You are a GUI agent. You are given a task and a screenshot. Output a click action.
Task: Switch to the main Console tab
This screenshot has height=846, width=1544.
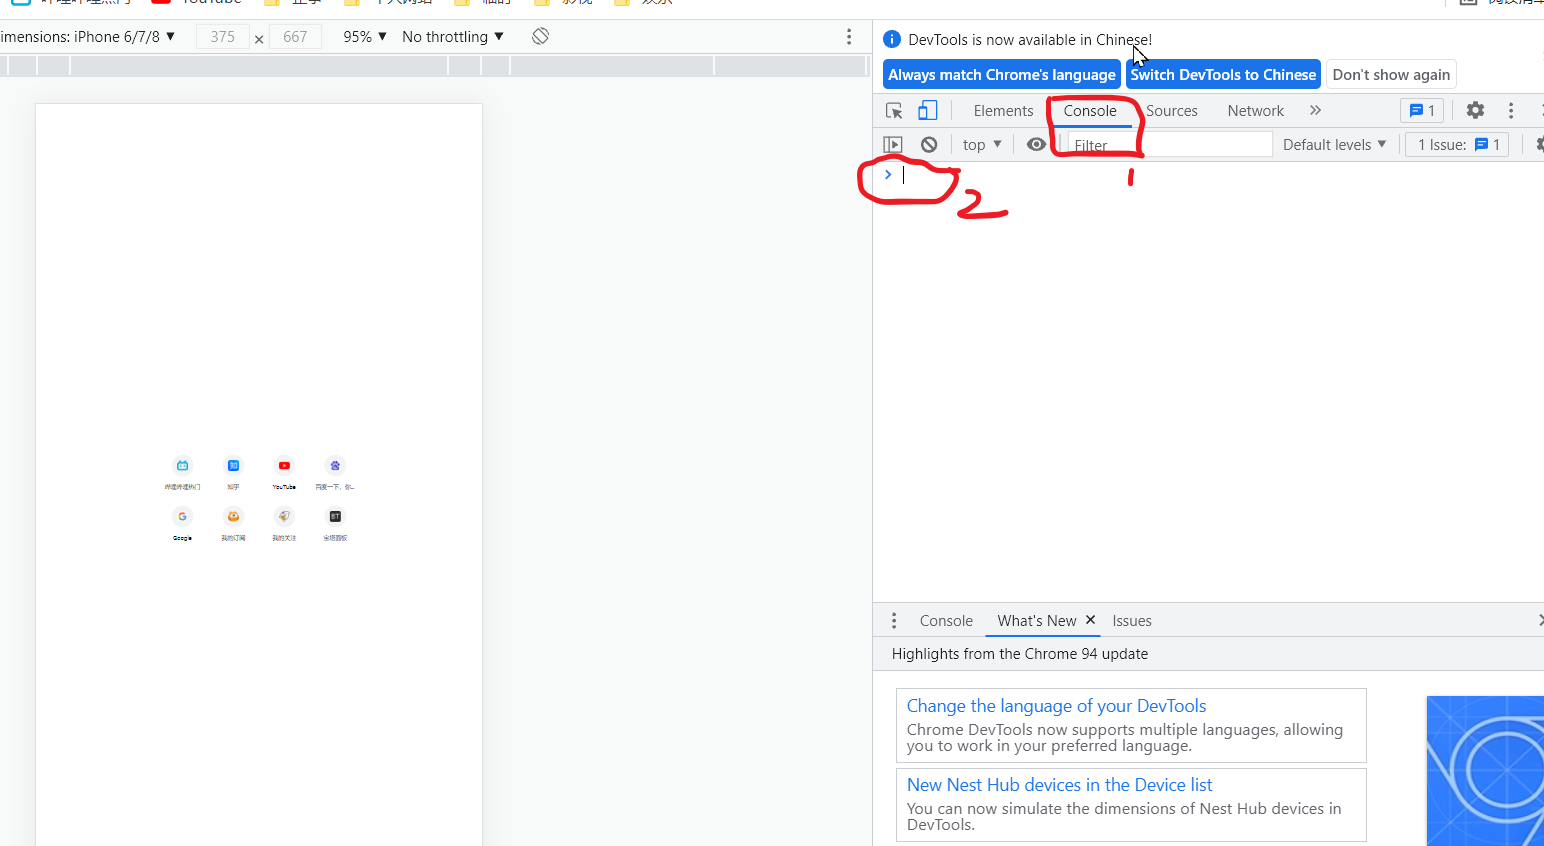(1090, 111)
